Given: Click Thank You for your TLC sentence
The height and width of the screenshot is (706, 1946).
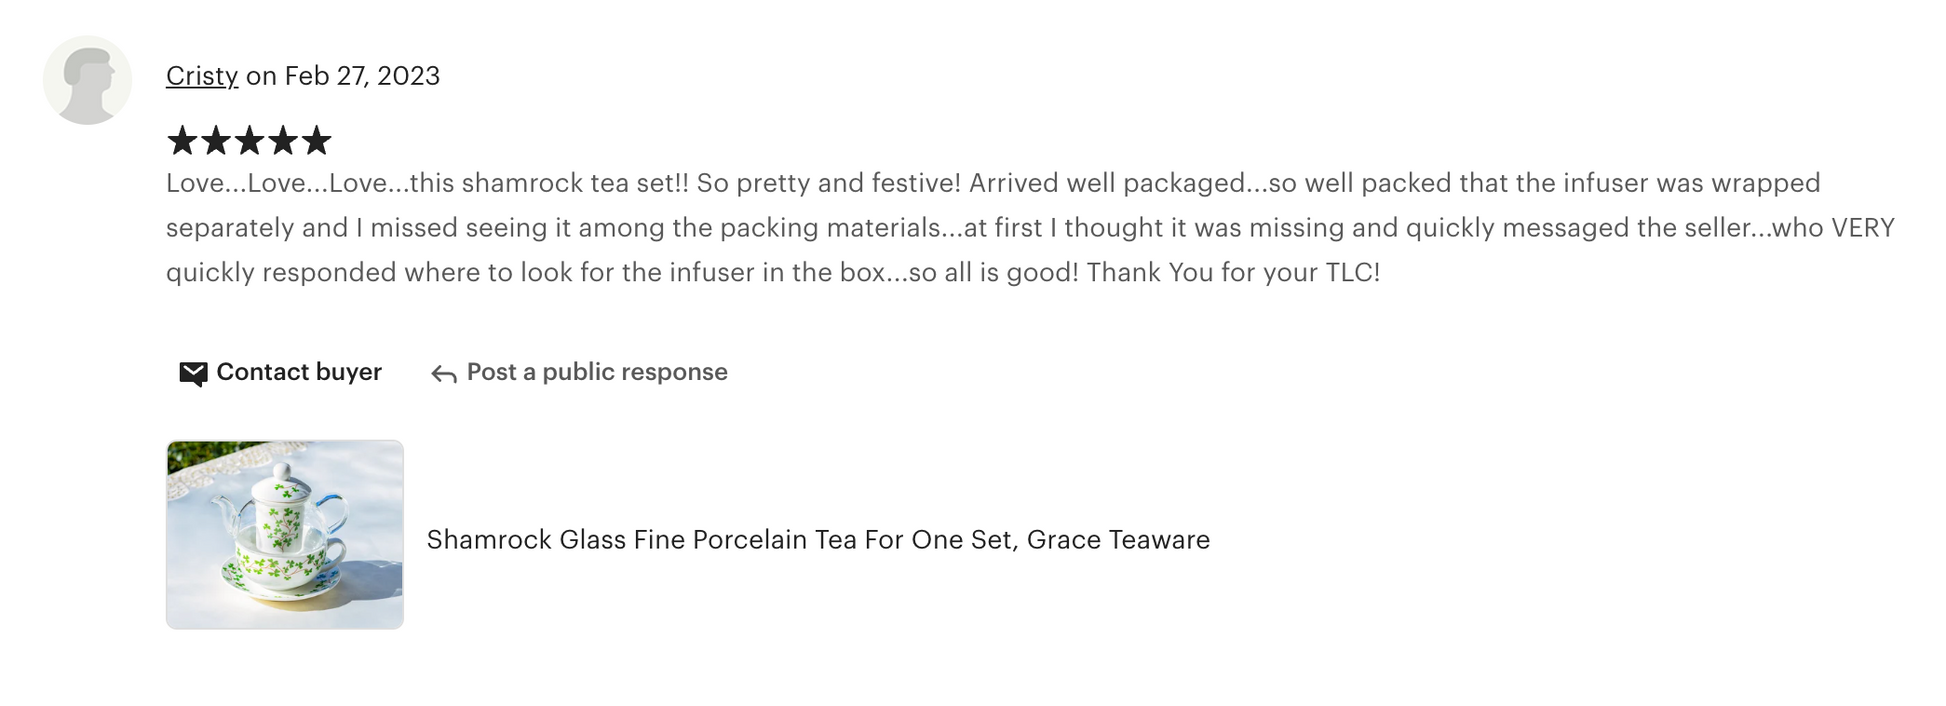Looking at the screenshot, I should coord(1233,272).
